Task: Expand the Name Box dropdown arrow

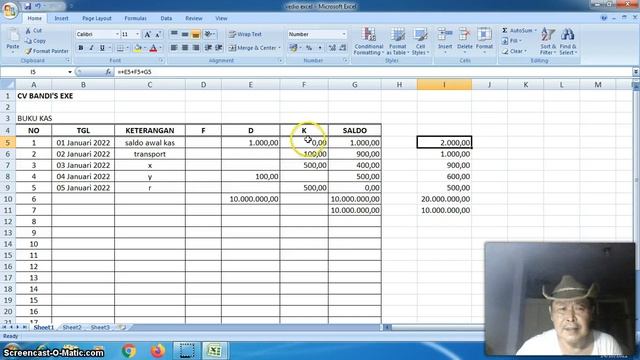Action: click(70, 72)
